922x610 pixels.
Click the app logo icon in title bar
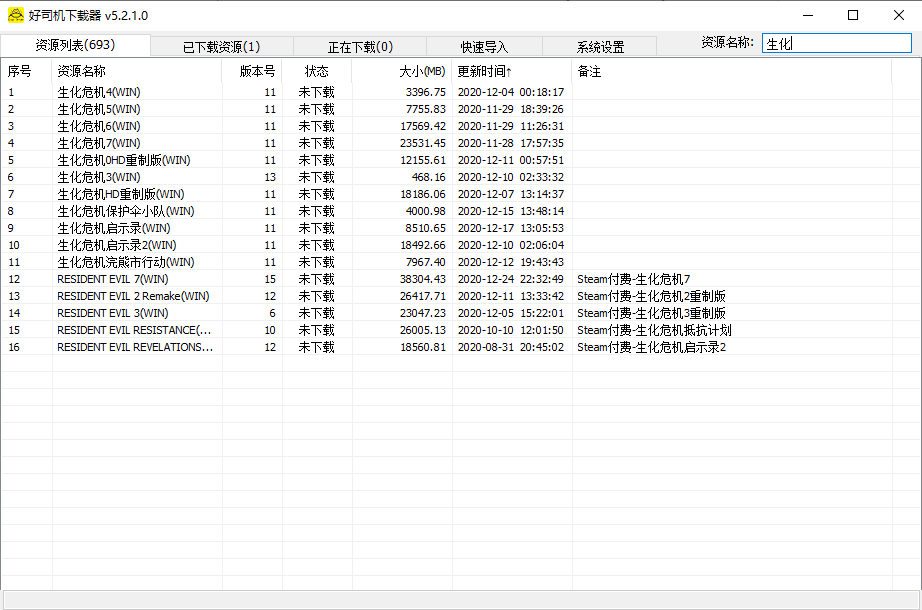[16, 15]
